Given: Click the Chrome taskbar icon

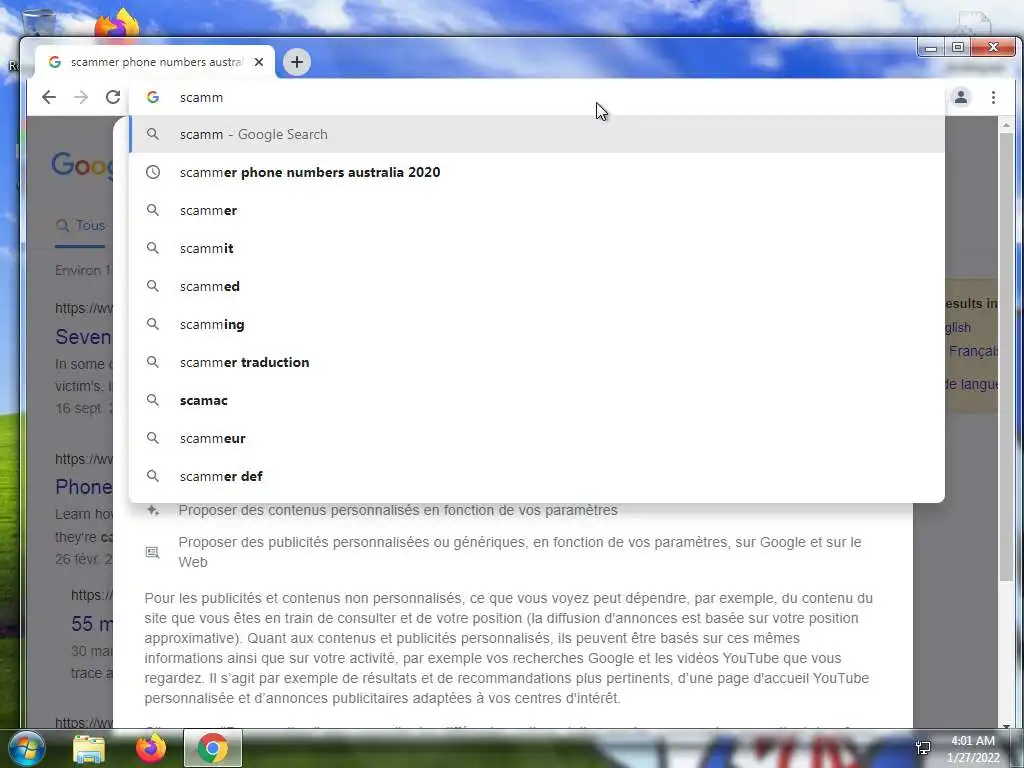Looking at the screenshot, I should coord(213,748).
